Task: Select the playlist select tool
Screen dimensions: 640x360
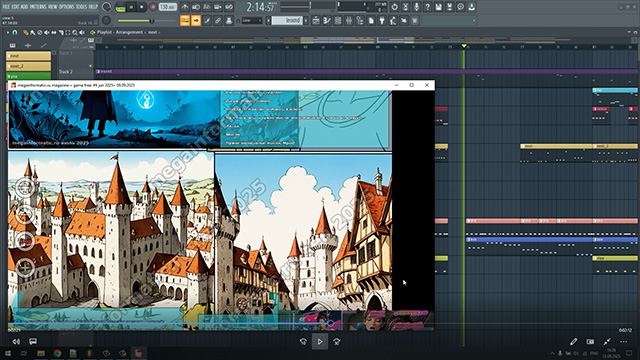Action: (68, 32)
